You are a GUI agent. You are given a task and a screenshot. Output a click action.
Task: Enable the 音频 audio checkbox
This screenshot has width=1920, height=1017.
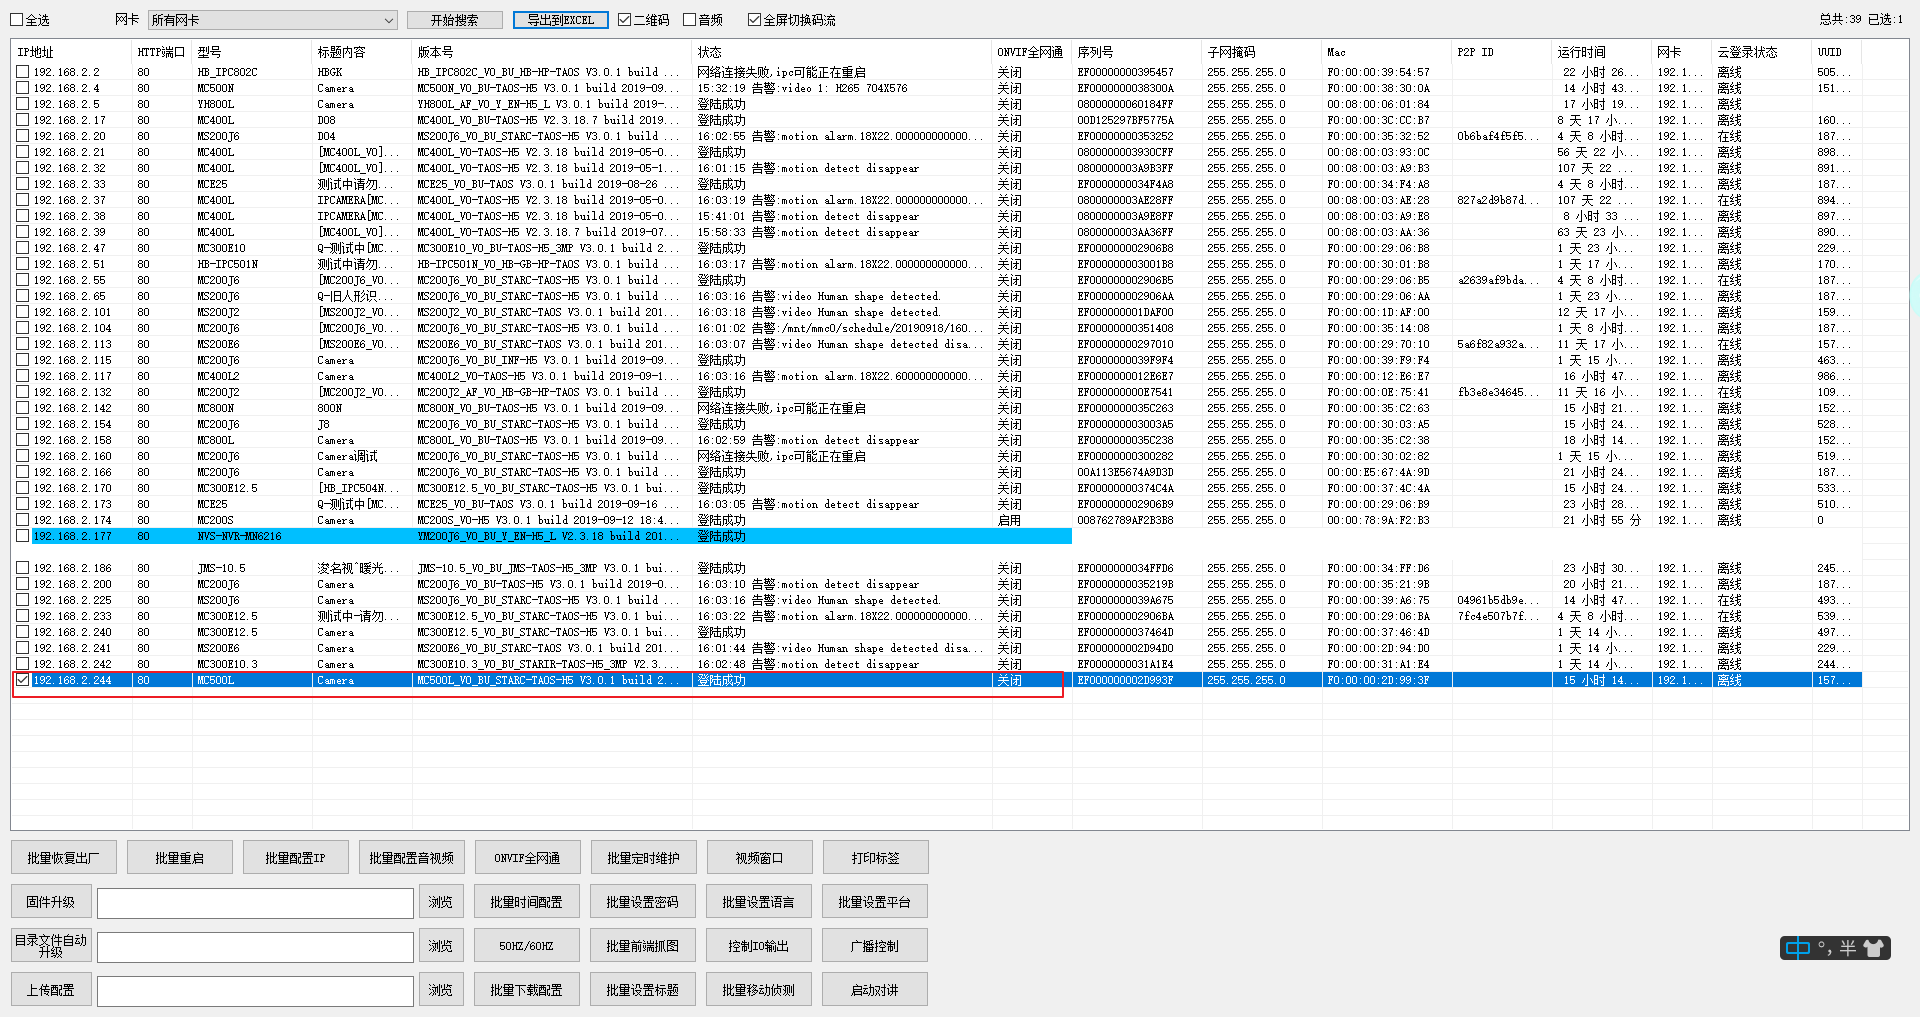point(690,20)
